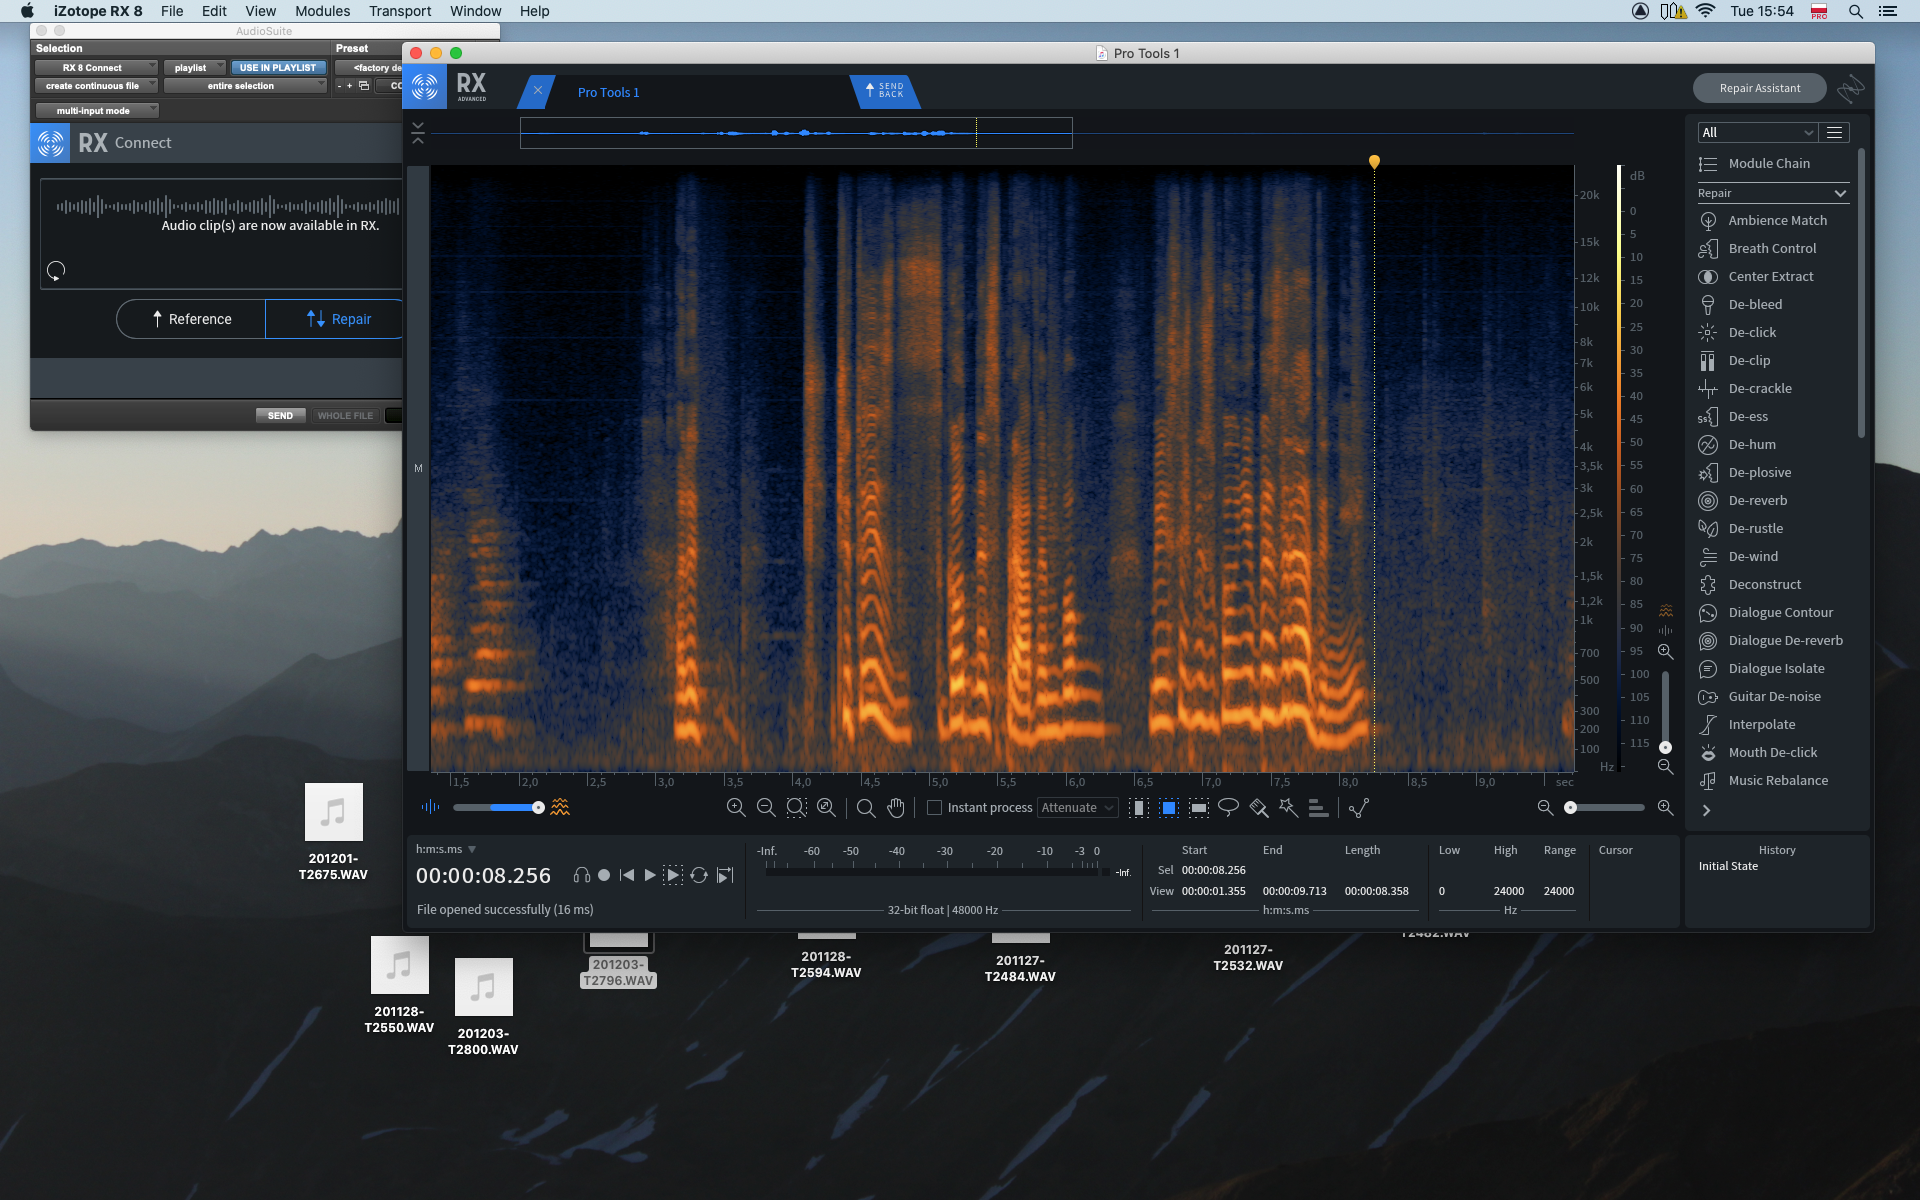Click the frequency zoom in icon on the right ruler
Viewport: 1920px width, 1200px height.
[1665, 651]
